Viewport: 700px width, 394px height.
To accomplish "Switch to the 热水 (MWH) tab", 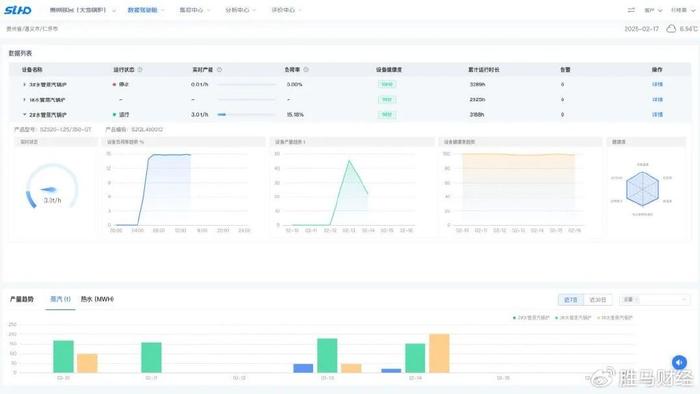I will click(97, 299).
